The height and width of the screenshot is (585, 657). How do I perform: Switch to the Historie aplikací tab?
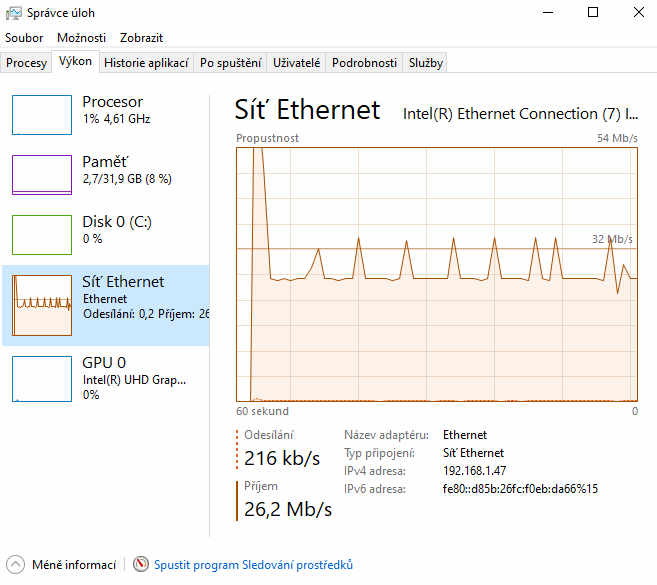pos(146,63)
